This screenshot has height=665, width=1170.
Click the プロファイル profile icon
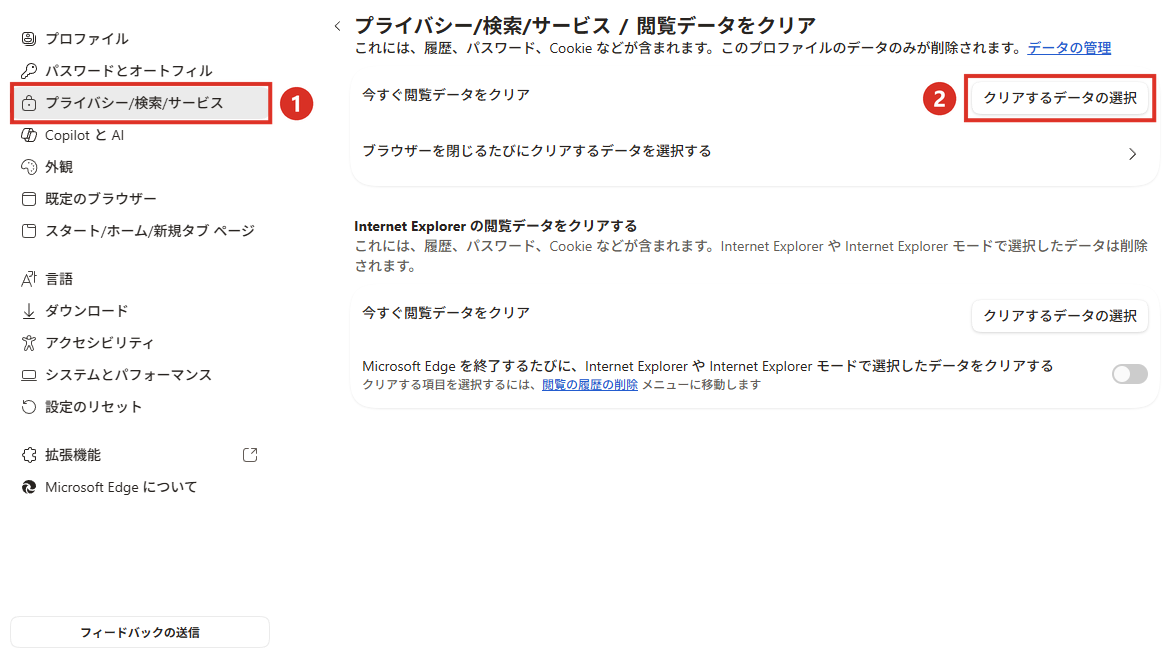click(29, 39)
